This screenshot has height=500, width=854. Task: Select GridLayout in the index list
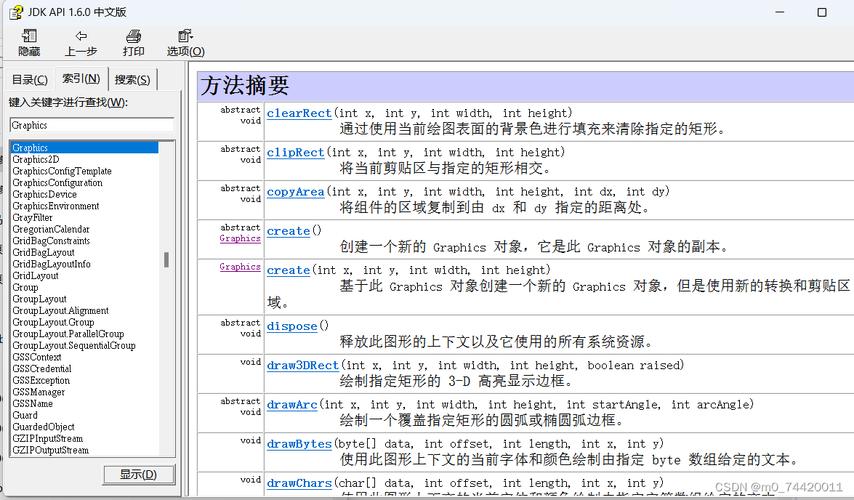pos(35,276)
